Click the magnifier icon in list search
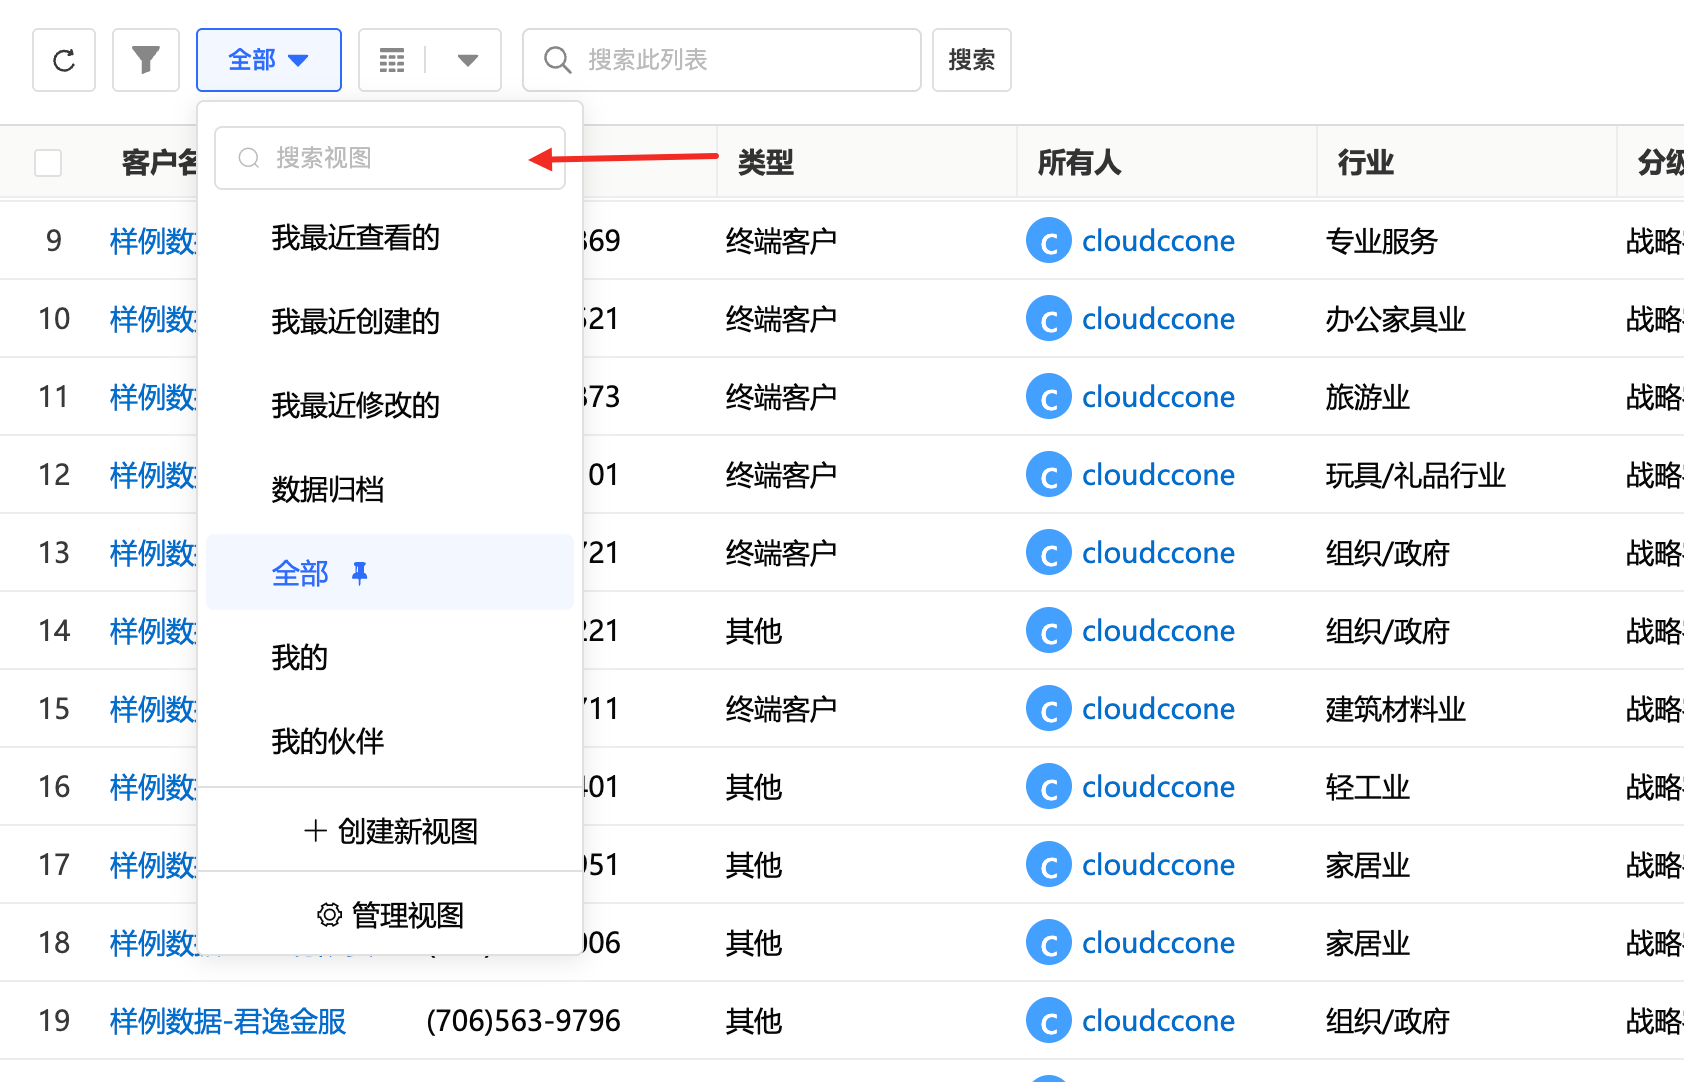Image resolution: width=1684 pixels, height=1082 pixels. point(557,60)
